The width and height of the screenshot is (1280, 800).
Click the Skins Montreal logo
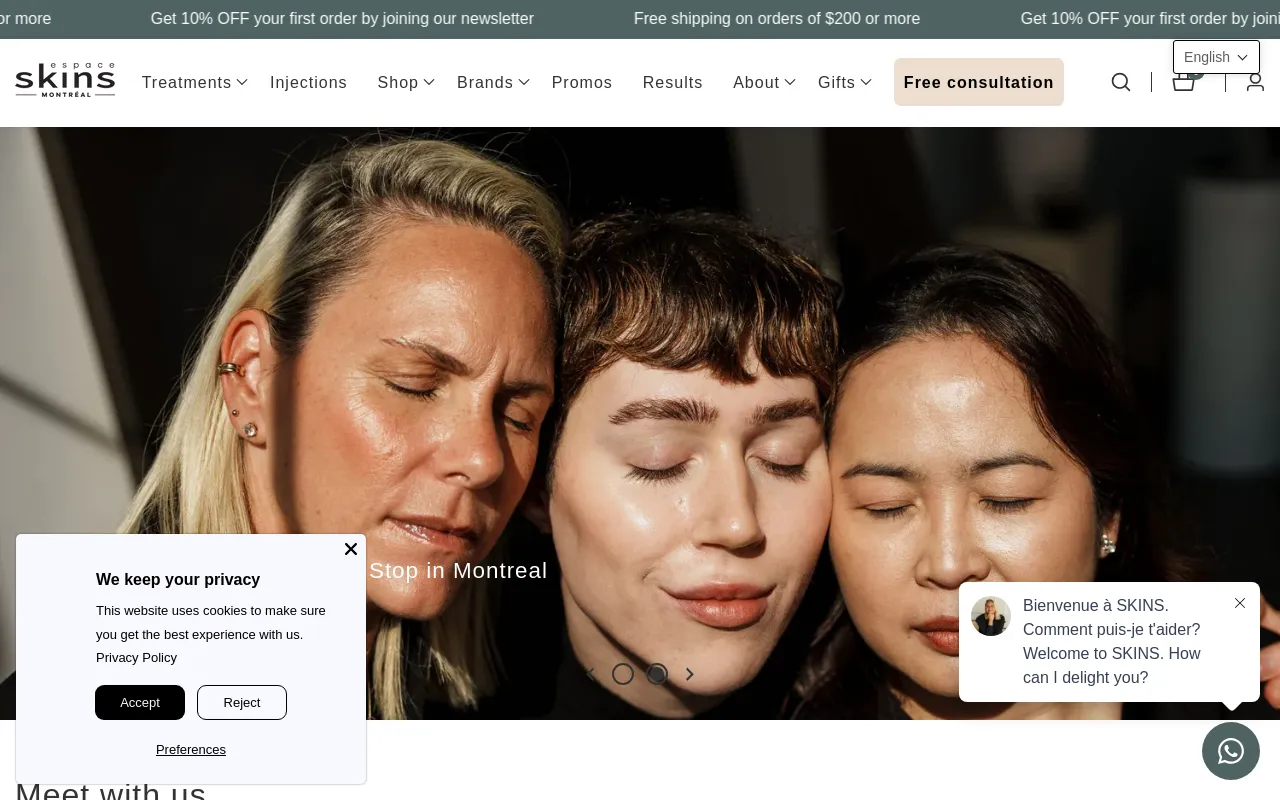tap(64, 80)
